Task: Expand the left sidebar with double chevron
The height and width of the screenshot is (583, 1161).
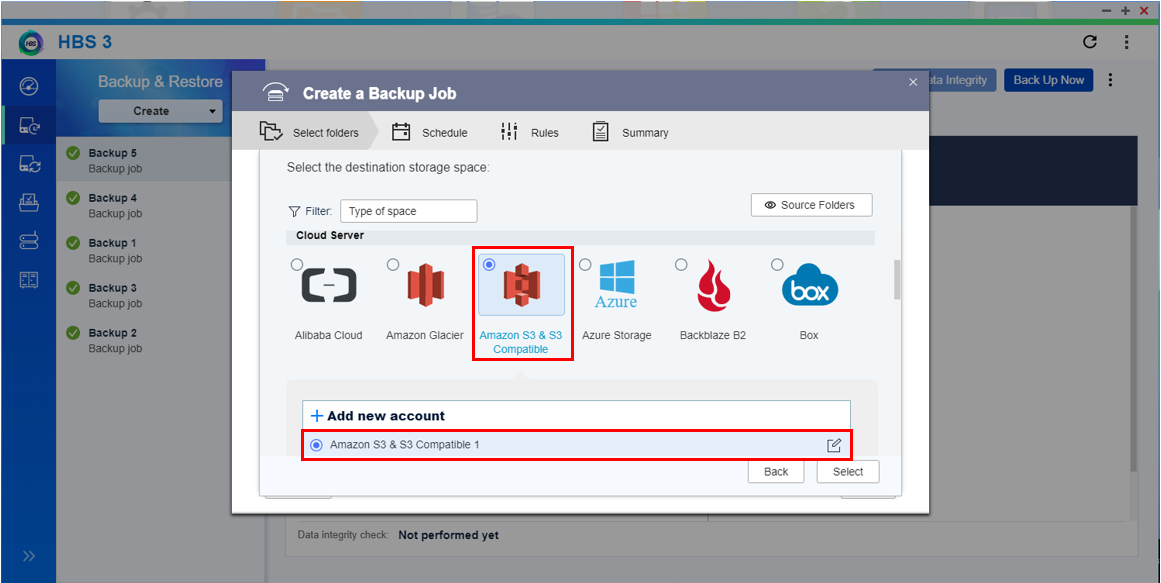Action: point(29,556)
